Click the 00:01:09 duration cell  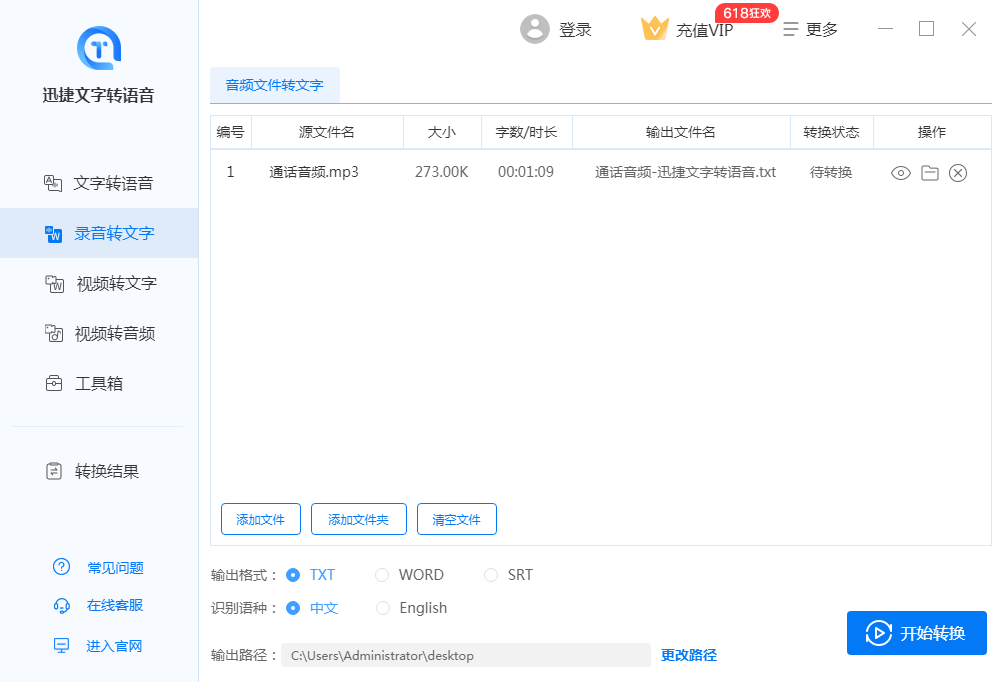(526, 172)
